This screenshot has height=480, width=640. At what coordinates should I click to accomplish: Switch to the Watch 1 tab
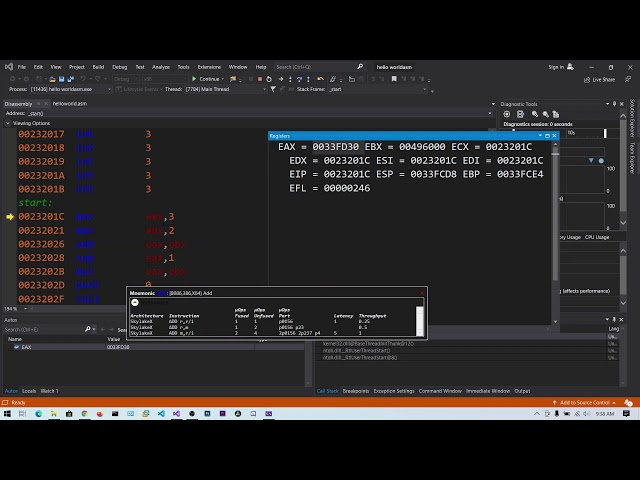click(49, 391)
